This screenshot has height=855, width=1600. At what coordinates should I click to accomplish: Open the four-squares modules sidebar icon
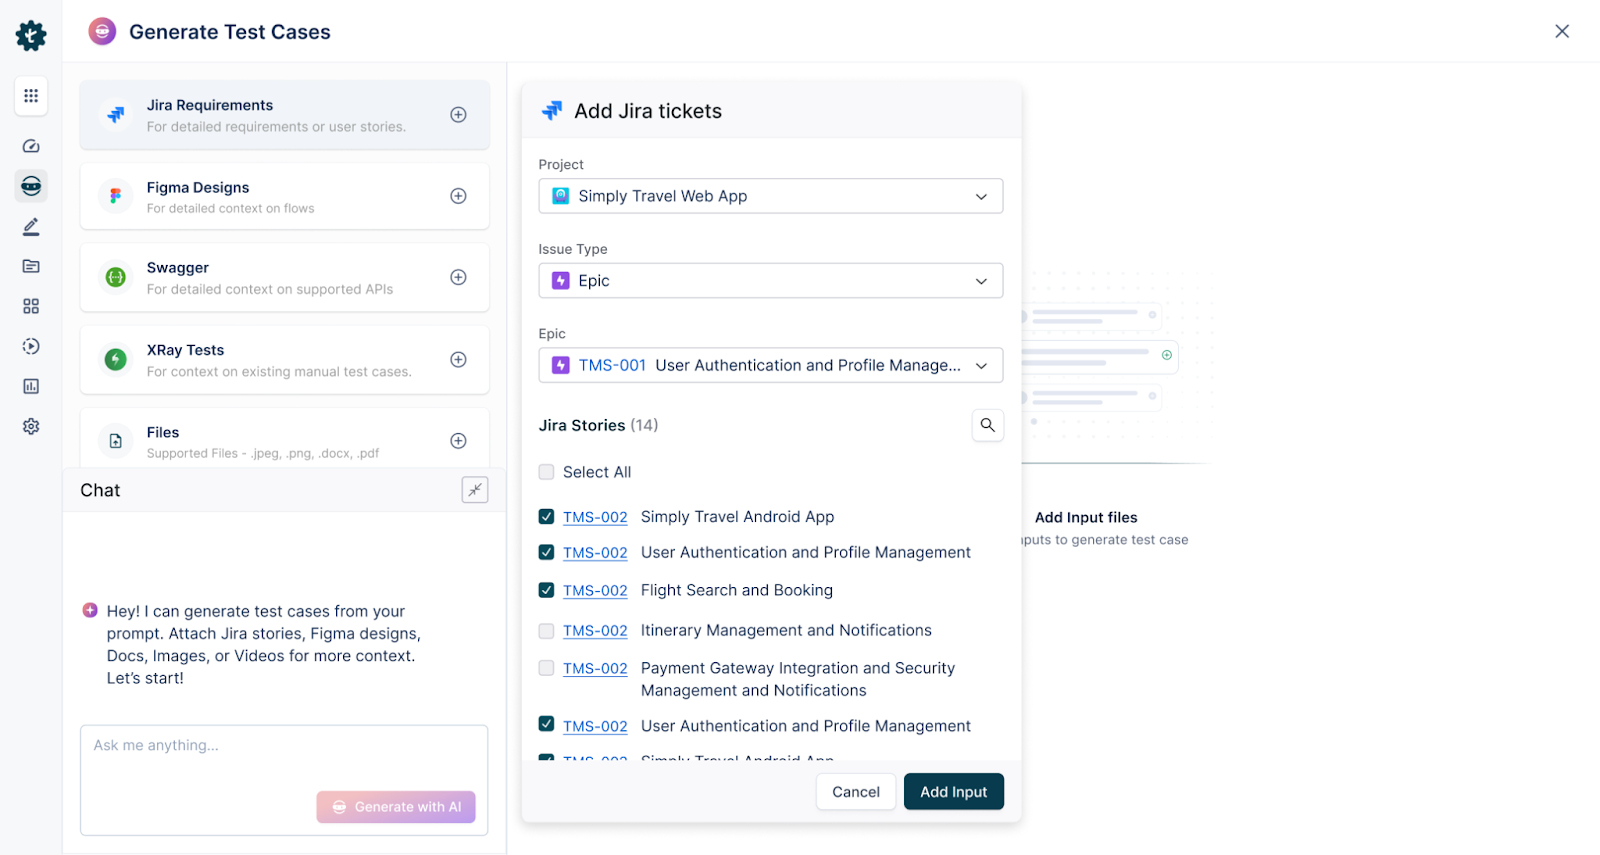pyautogui.click(x=31, y=306)
